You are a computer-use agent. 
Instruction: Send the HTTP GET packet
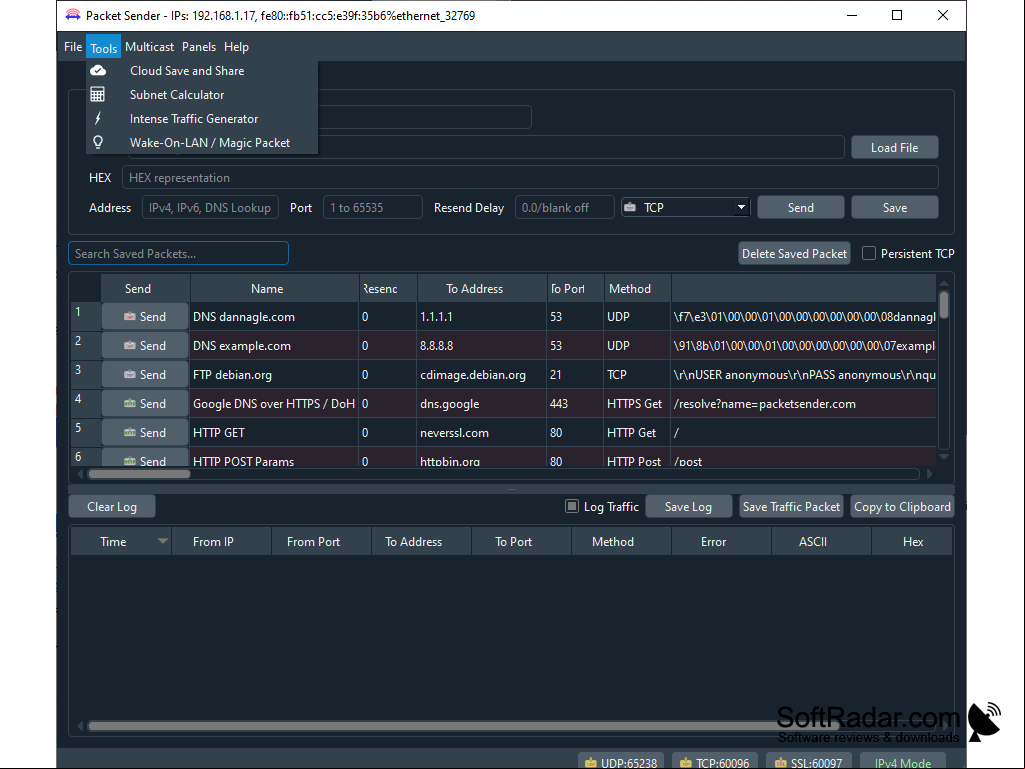[145, 432]
